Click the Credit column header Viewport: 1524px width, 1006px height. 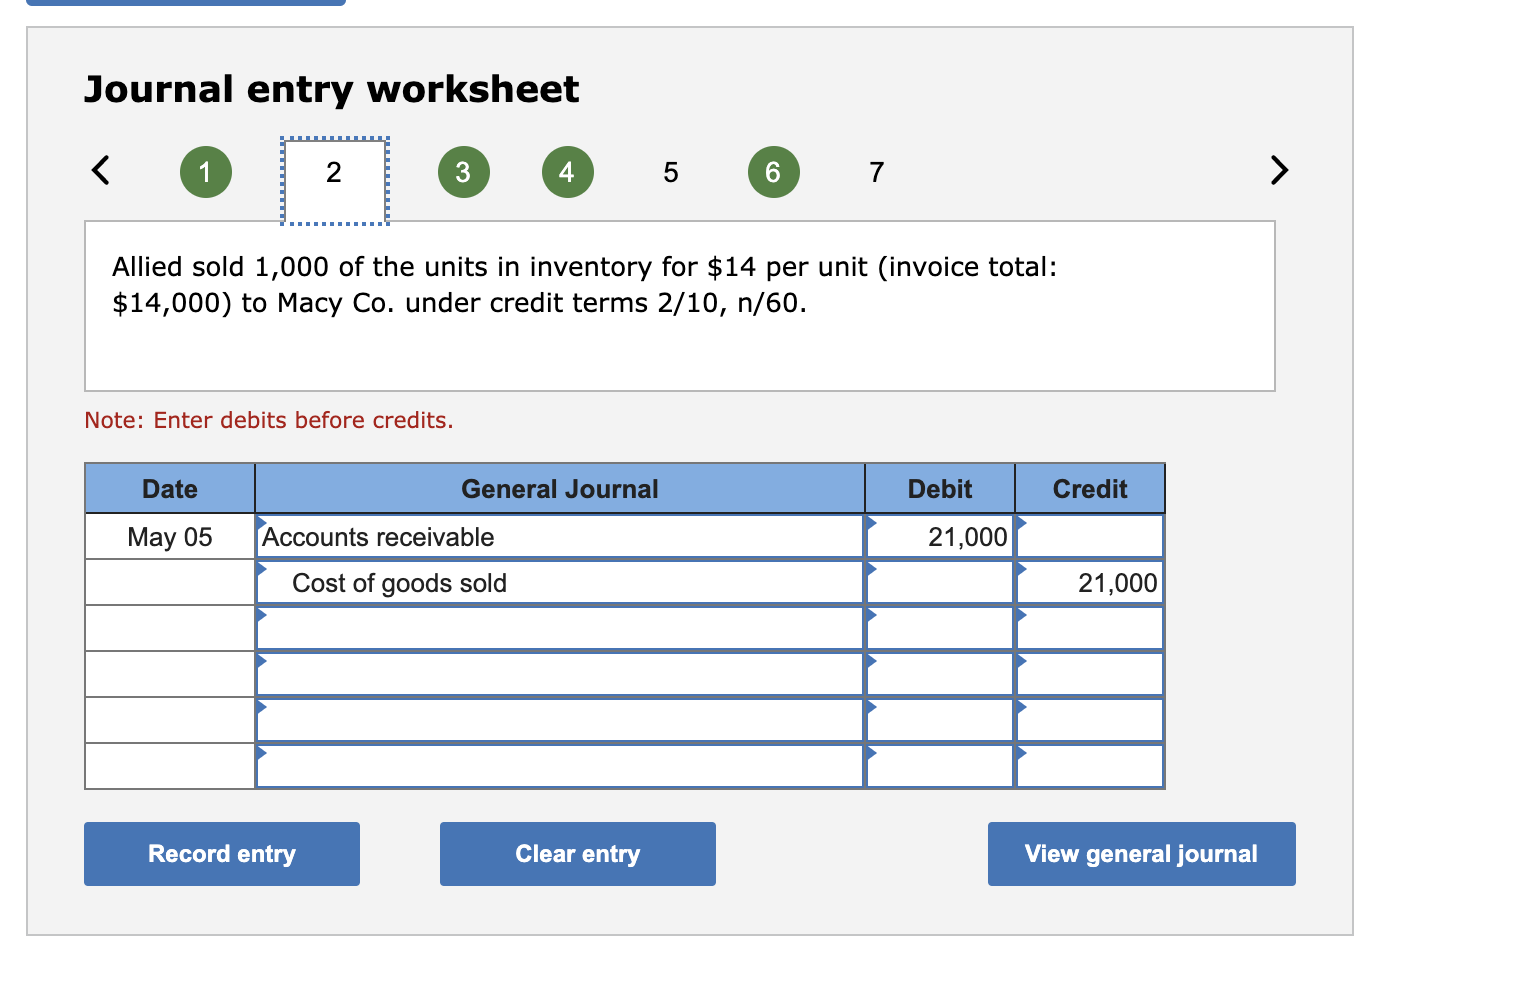click(x=1090, y=489)
